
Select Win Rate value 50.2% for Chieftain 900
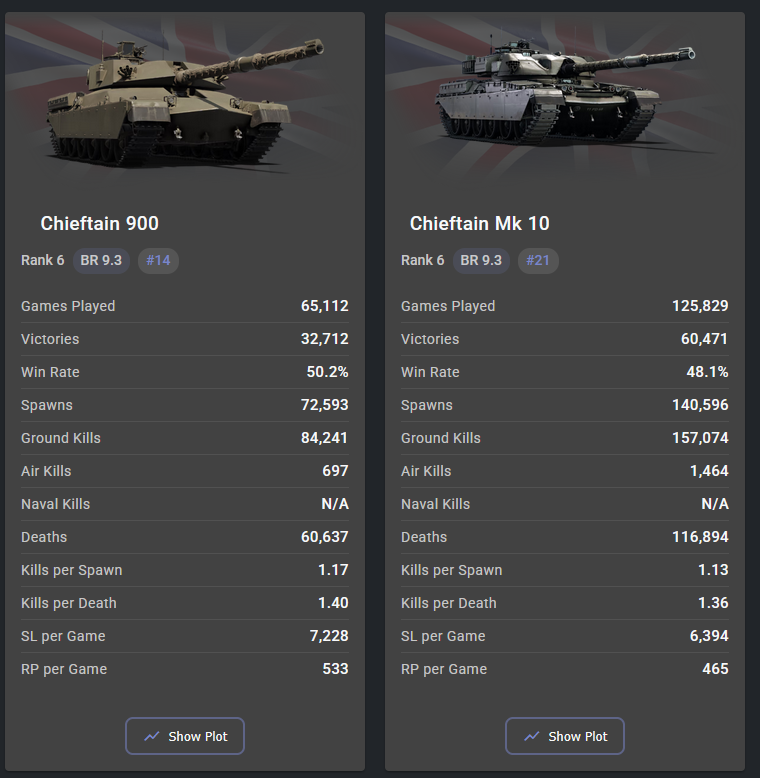pyautogui.click(x=327, y=372)
